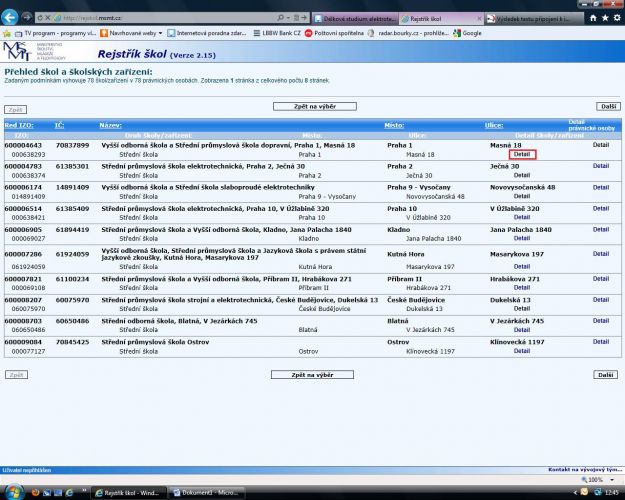The height and width of the screenshot is (500, 625).
Task: Open legal entity Detail for Blatná row
Action: [x=601, y=321]
